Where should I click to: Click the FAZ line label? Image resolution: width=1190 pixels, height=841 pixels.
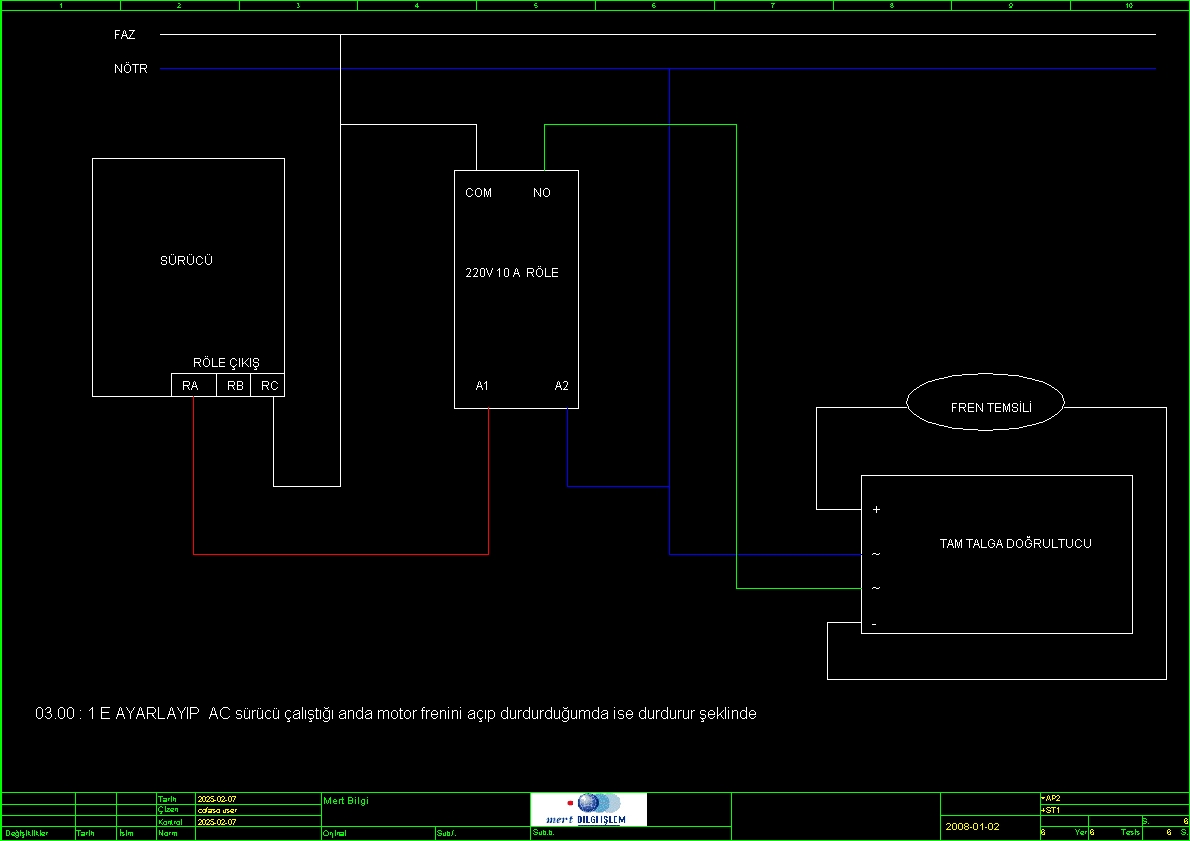coord(124,35)
